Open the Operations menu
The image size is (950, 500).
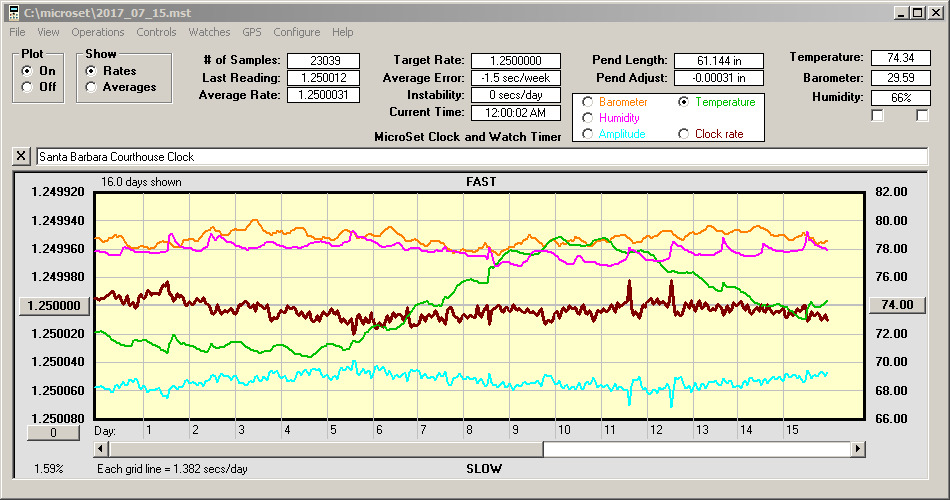pos(98,32)
